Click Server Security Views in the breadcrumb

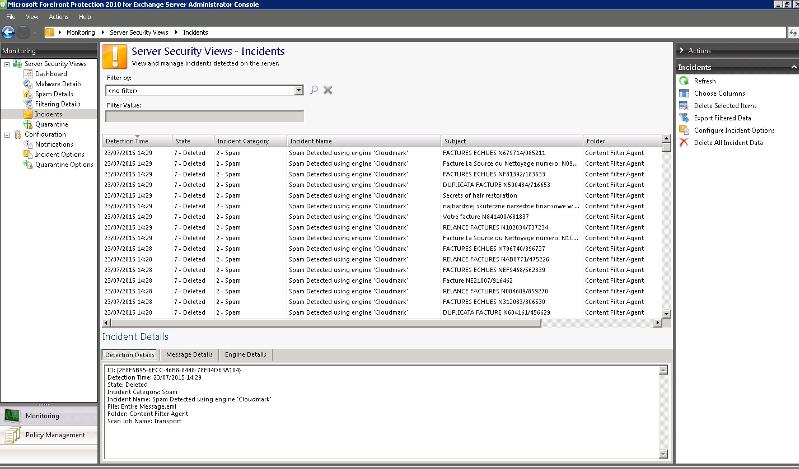coord(139,32)
